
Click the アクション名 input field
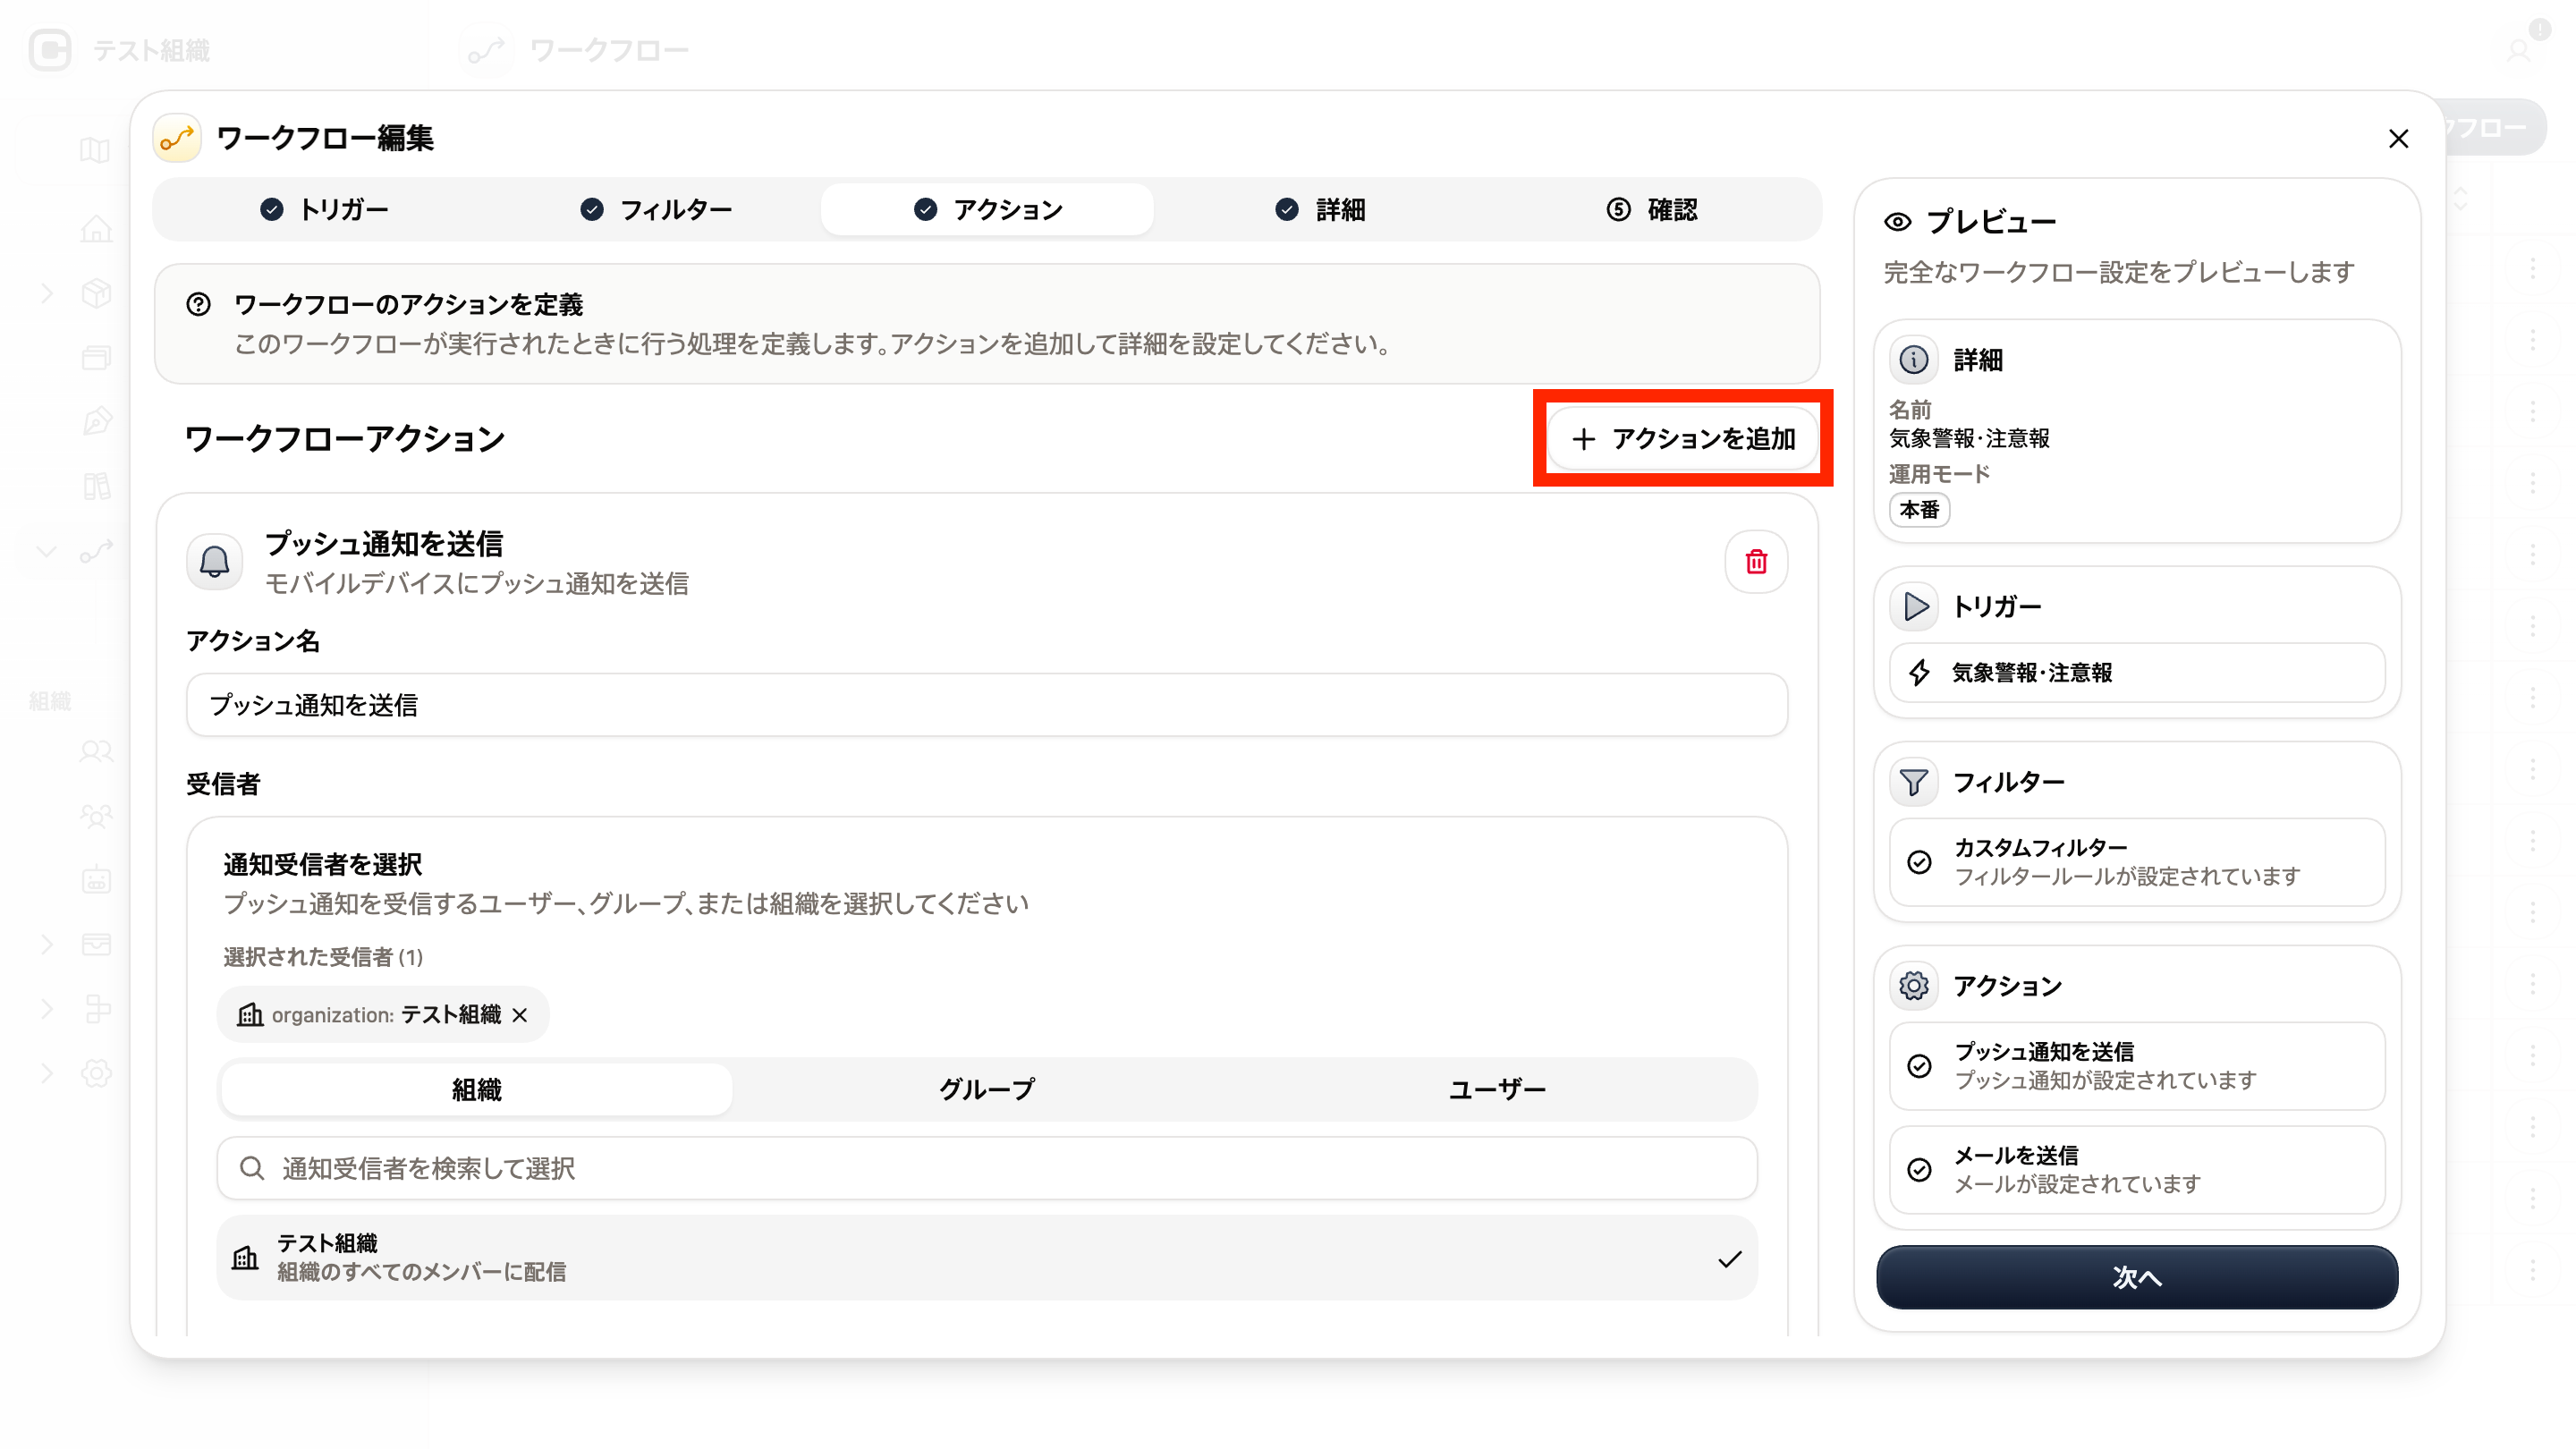tap(987, 705)
